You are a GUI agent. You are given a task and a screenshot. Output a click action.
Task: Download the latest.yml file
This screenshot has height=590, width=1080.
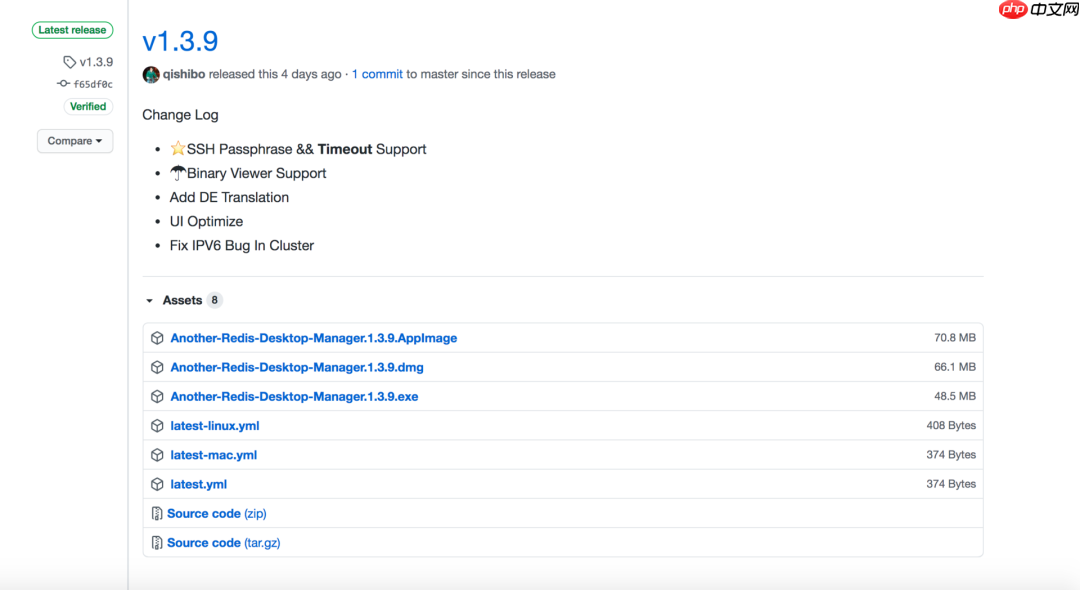[x=198, y=484]
